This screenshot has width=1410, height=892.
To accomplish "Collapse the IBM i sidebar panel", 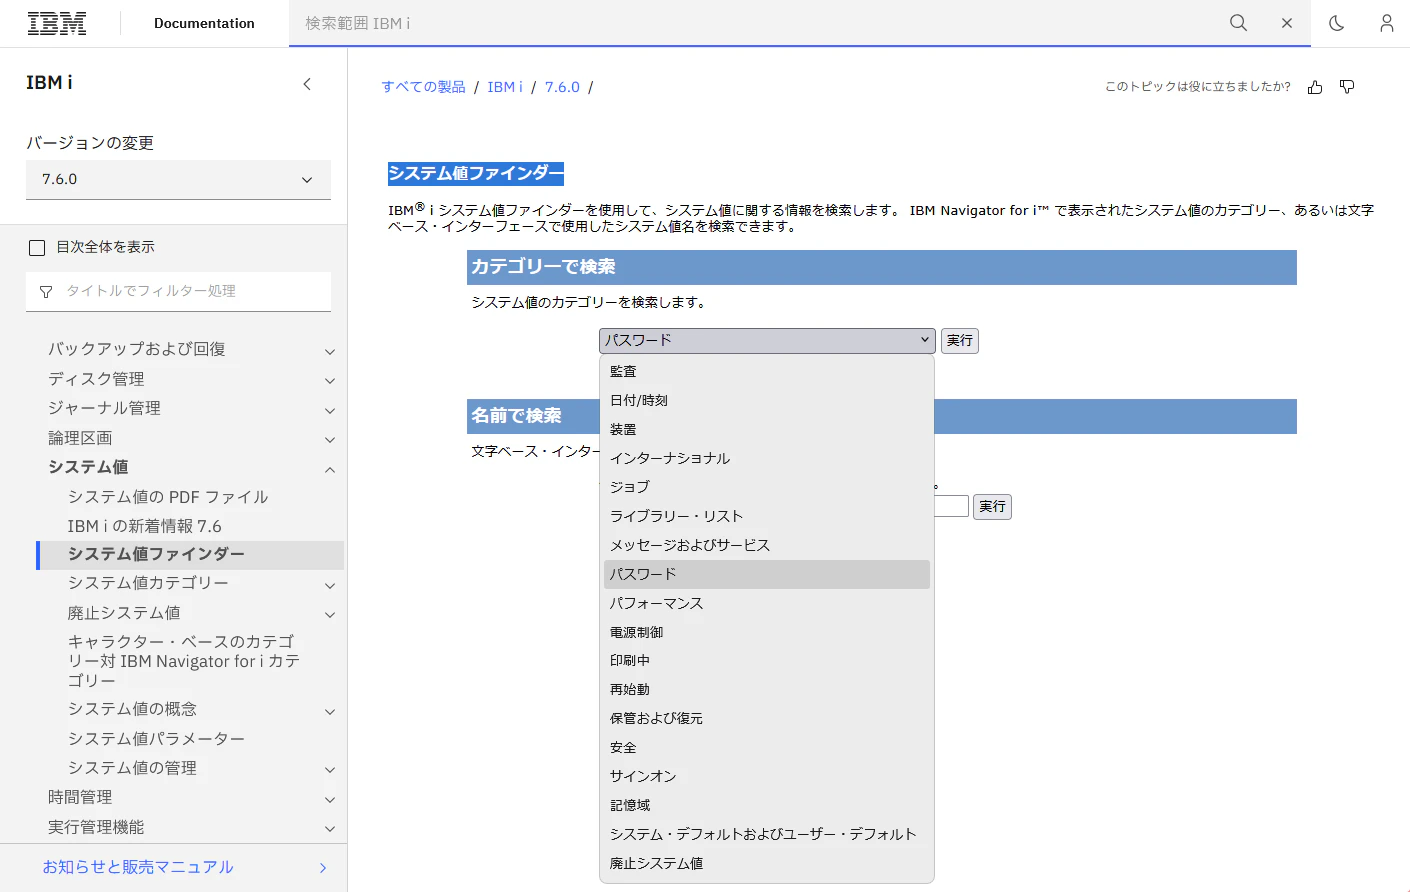I will [307, 84].
